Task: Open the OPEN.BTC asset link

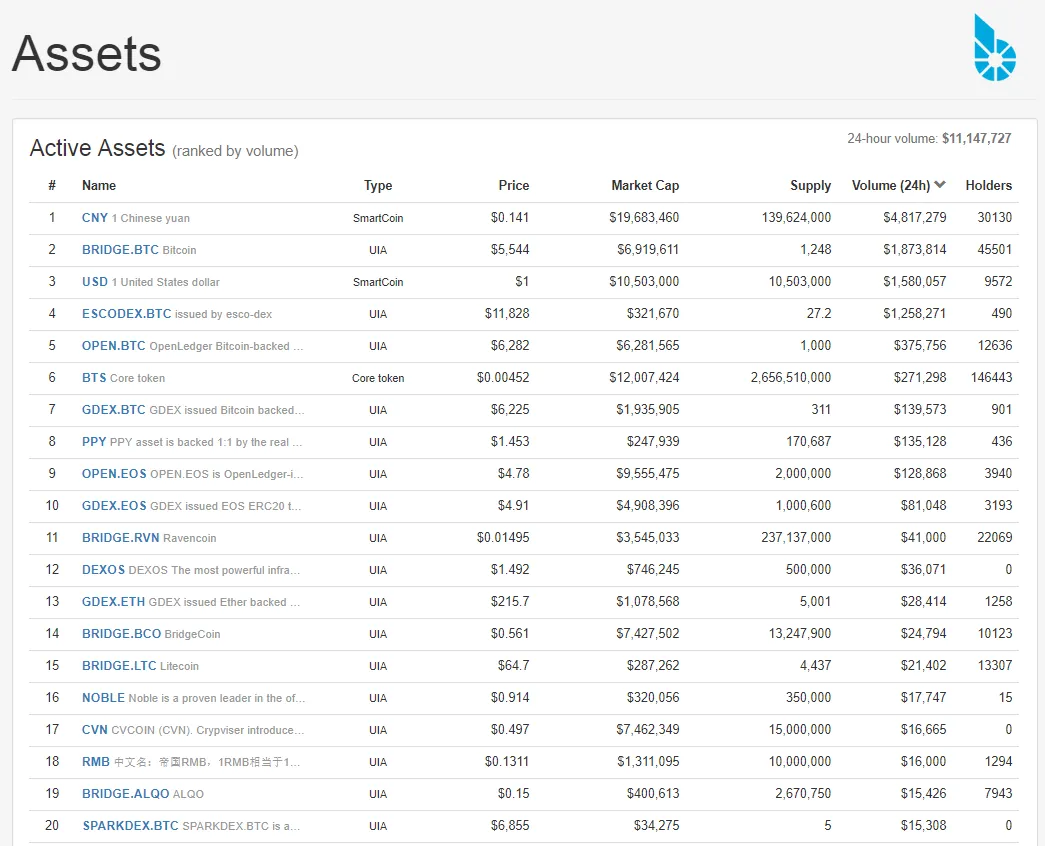Action: point(113,345)
